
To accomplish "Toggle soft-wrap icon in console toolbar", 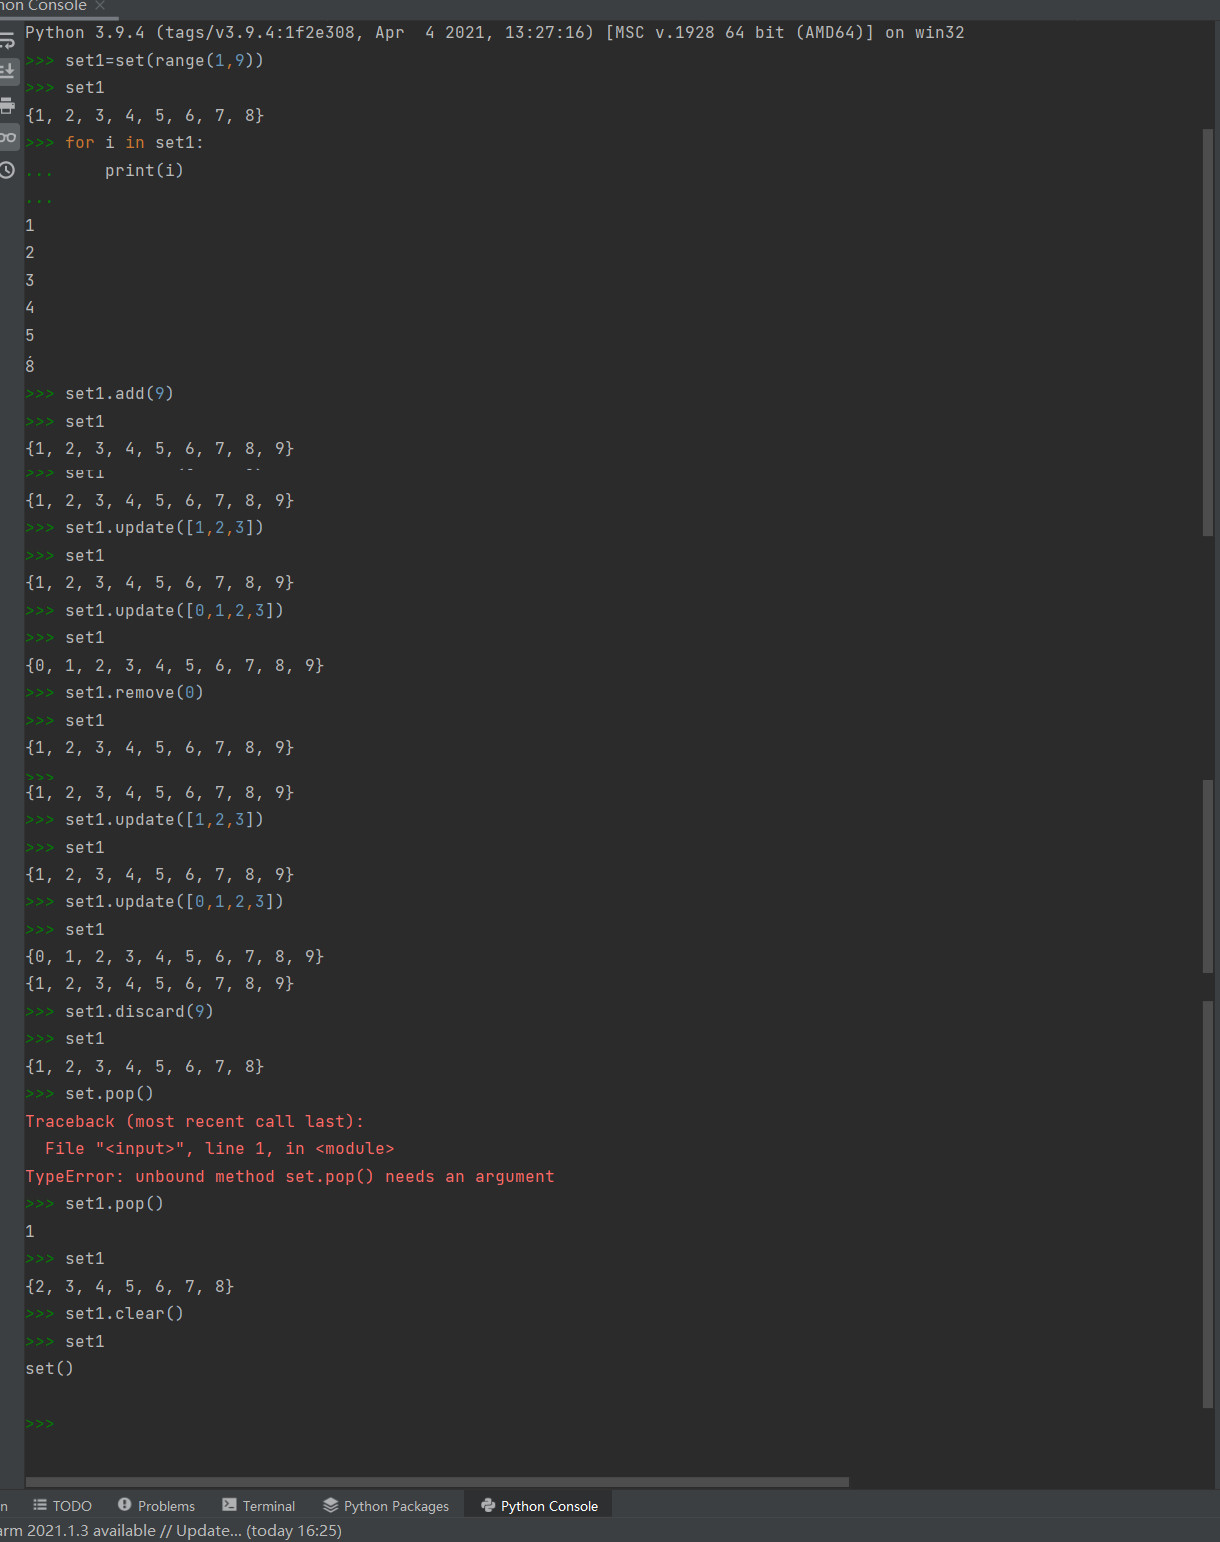I will [8, 41].
